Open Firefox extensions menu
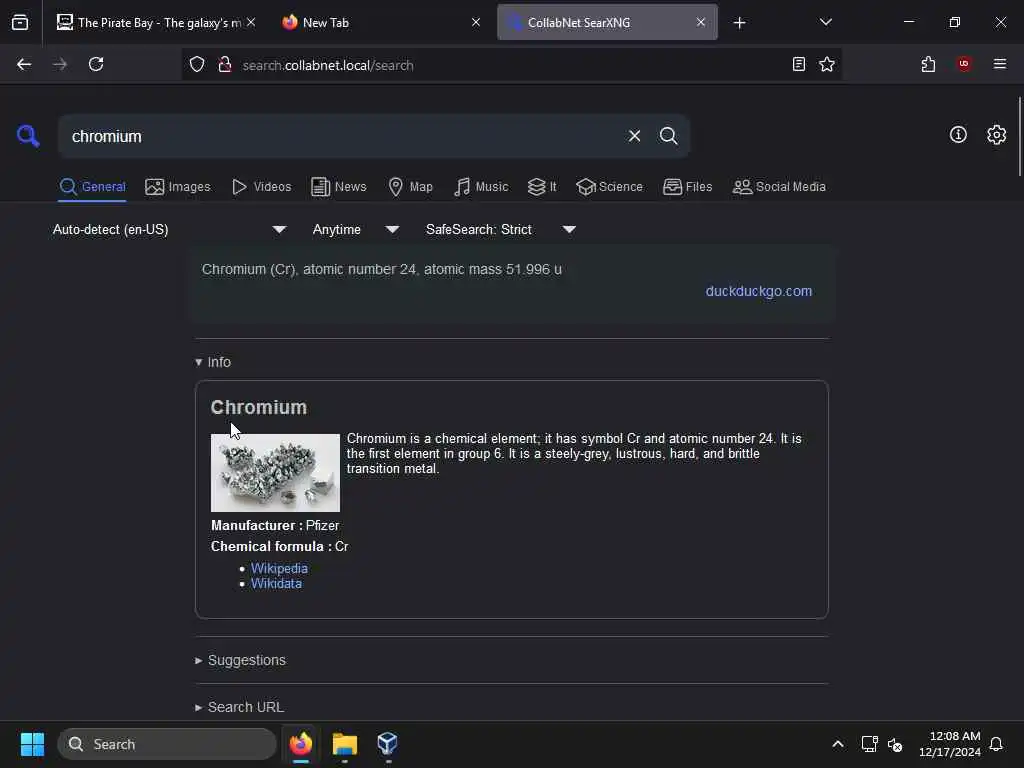Screen dimensions: 1024x768 928,64
